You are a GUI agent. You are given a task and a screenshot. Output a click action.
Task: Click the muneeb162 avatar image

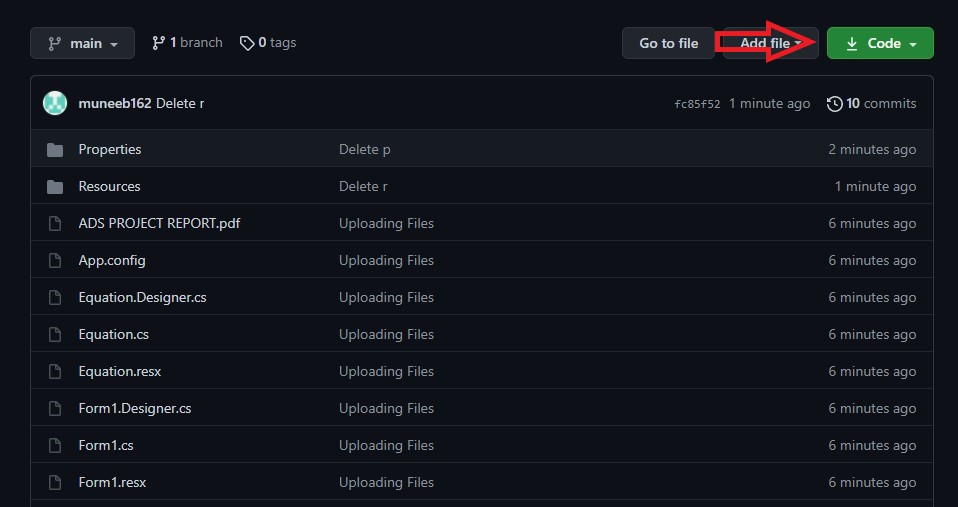pyautogui.click(x=55, y=103)
